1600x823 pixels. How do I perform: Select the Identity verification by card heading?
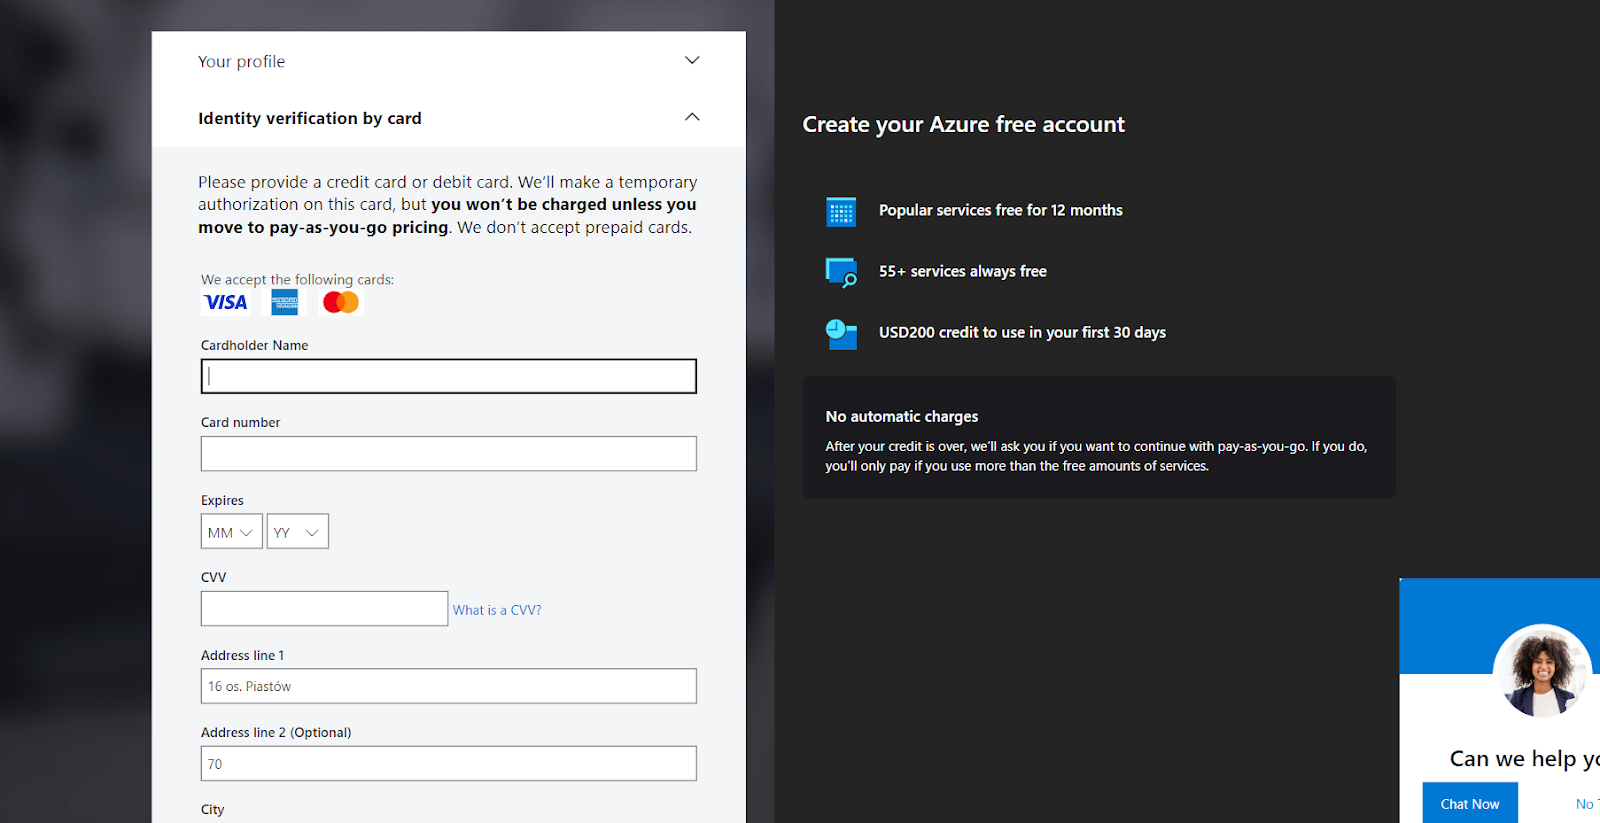[x=310, y=119]
